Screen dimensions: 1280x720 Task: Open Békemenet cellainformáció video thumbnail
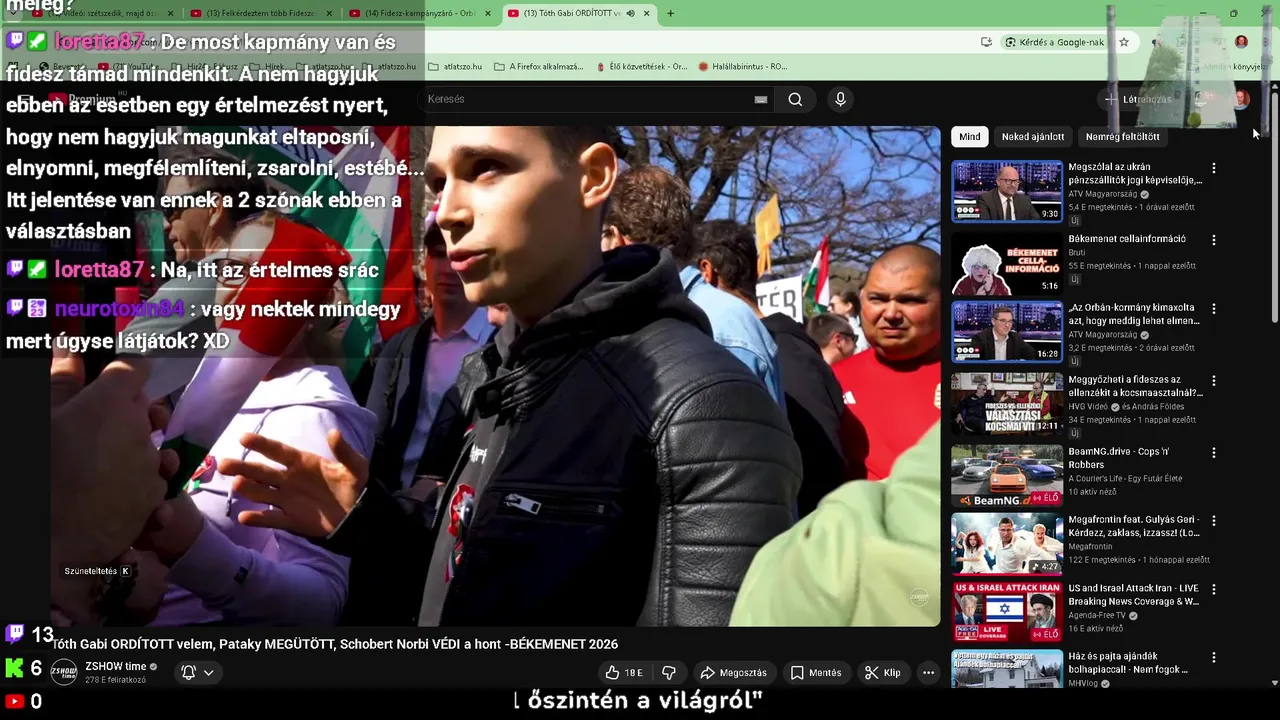tap(1007, 262)
